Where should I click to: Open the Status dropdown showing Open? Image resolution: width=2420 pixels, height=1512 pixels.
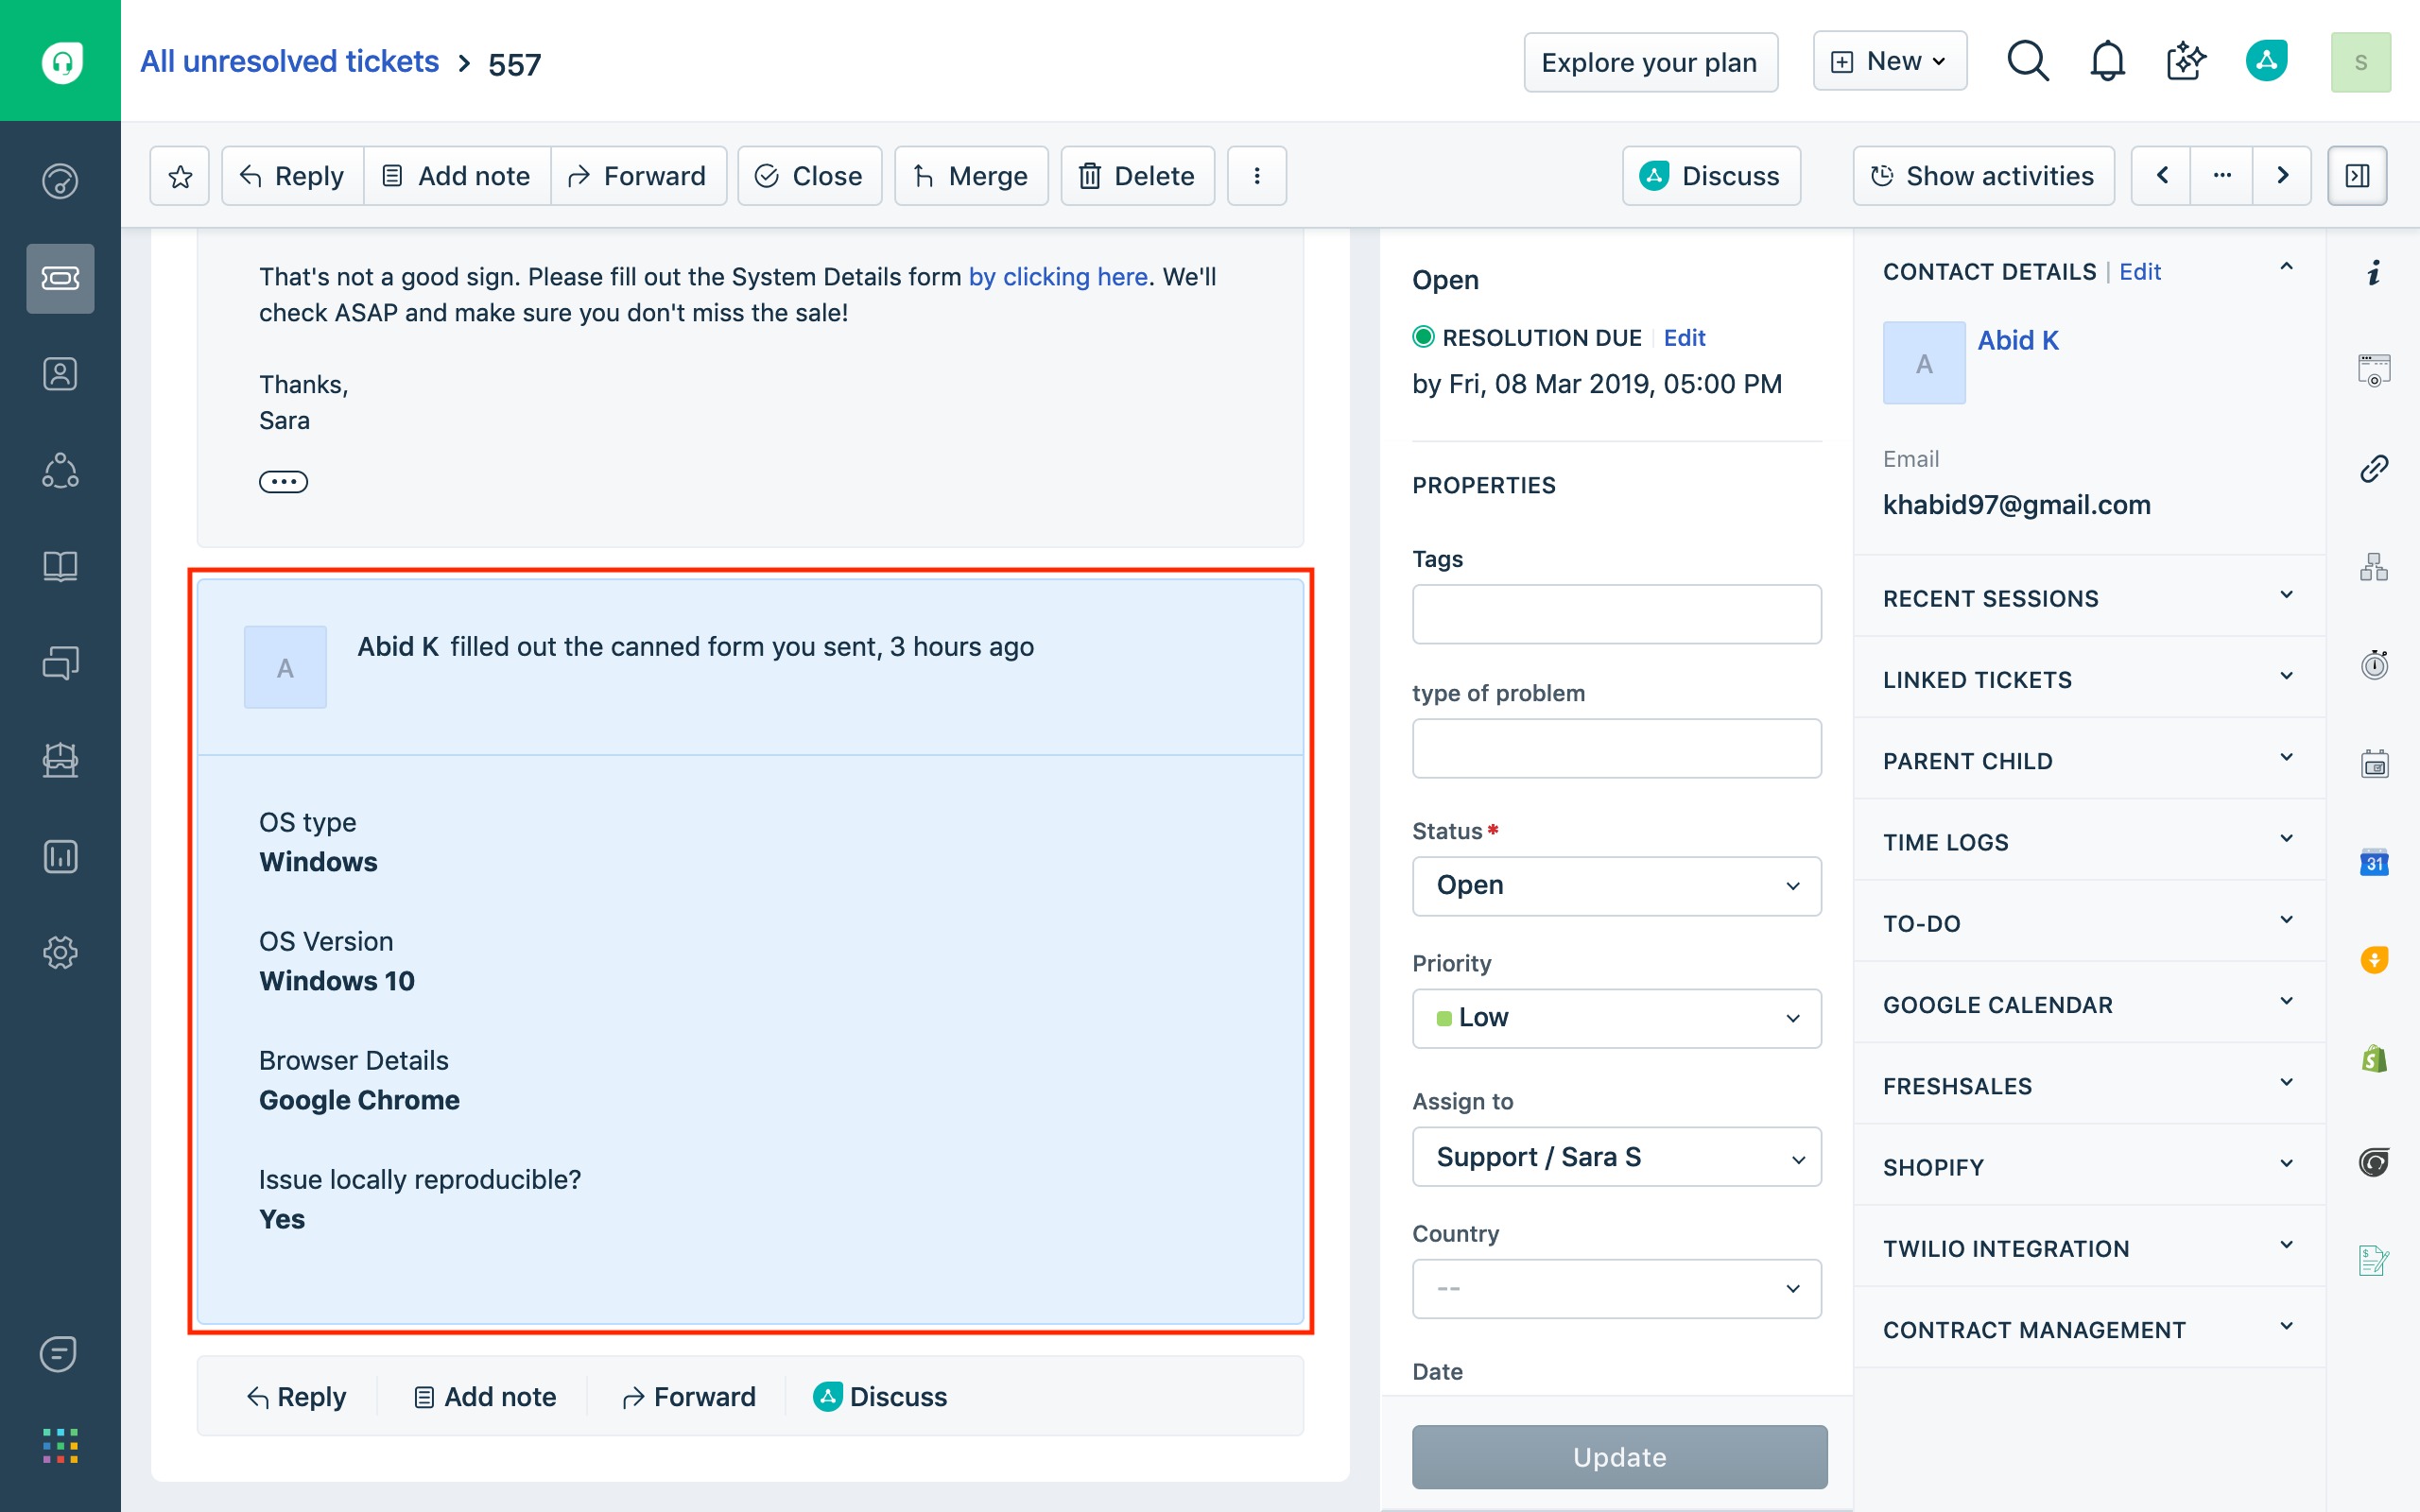click(1616, 885)
